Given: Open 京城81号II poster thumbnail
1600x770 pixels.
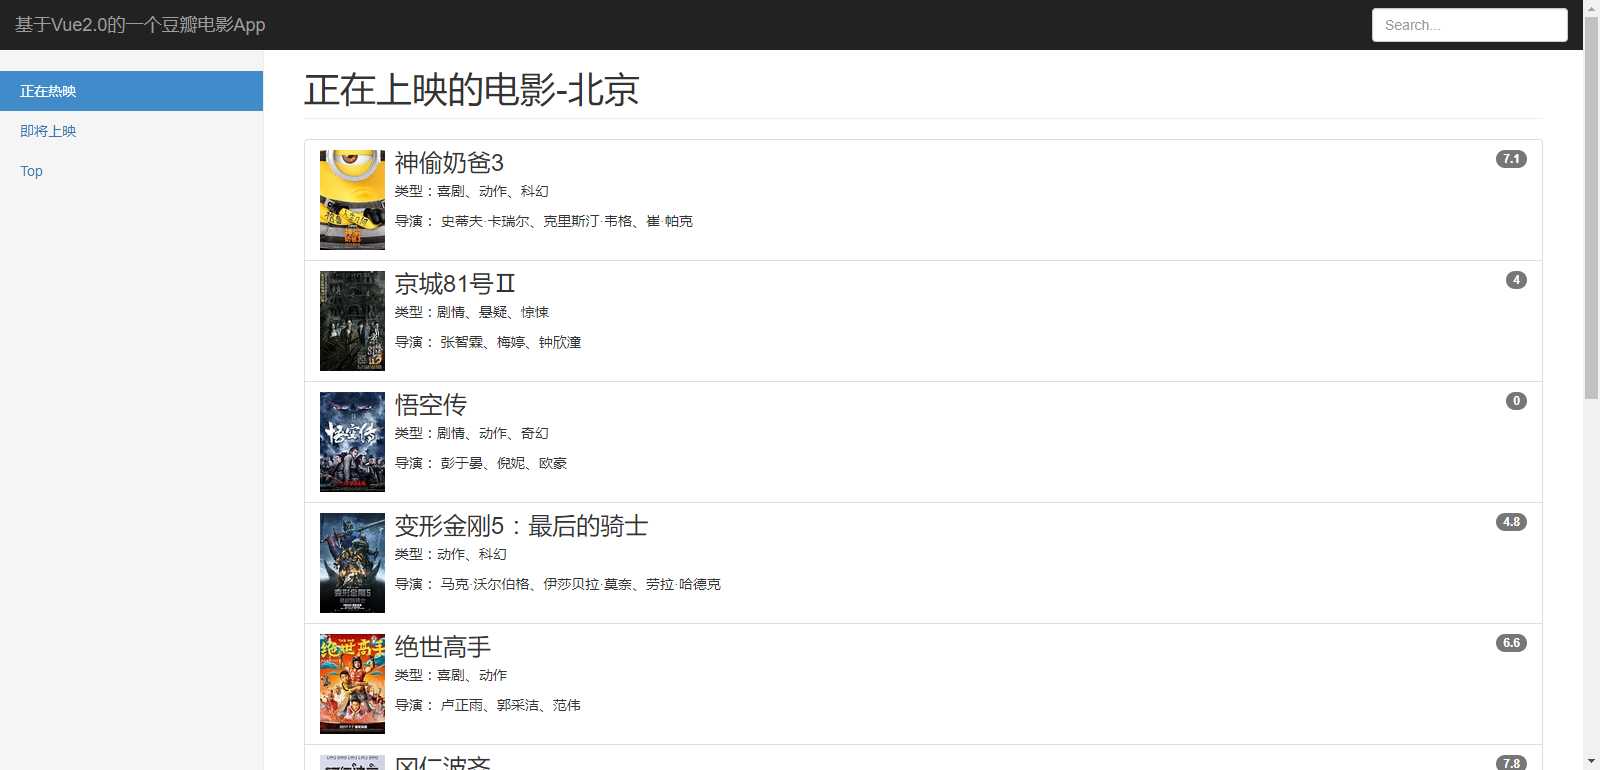Looking at the screenshot, I should [x=352, y=321].
